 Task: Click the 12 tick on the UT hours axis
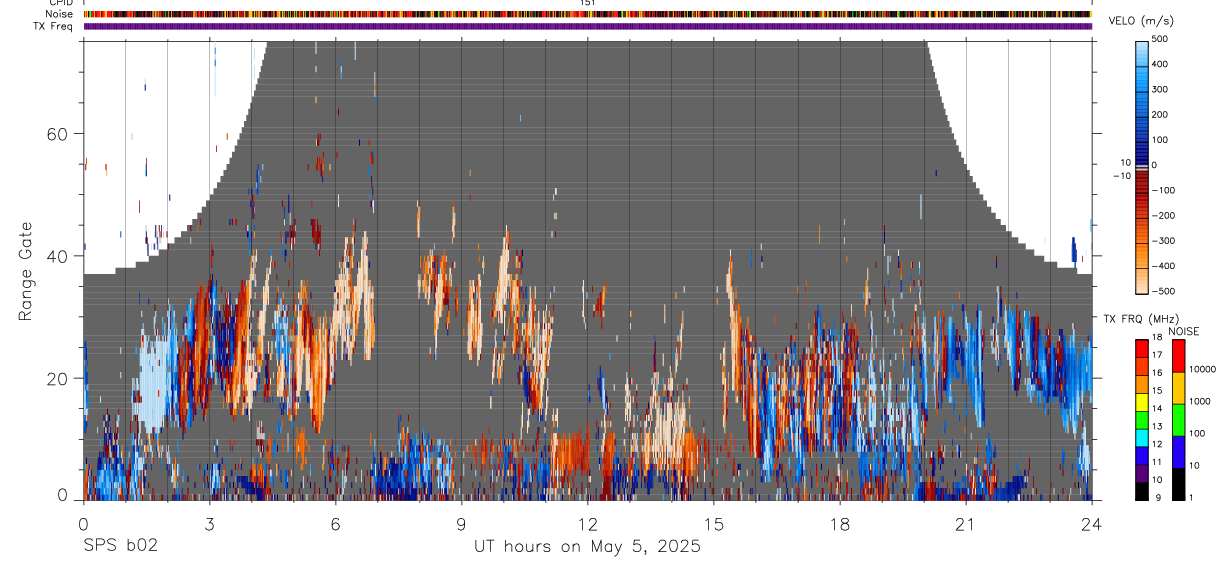[587, 524]
